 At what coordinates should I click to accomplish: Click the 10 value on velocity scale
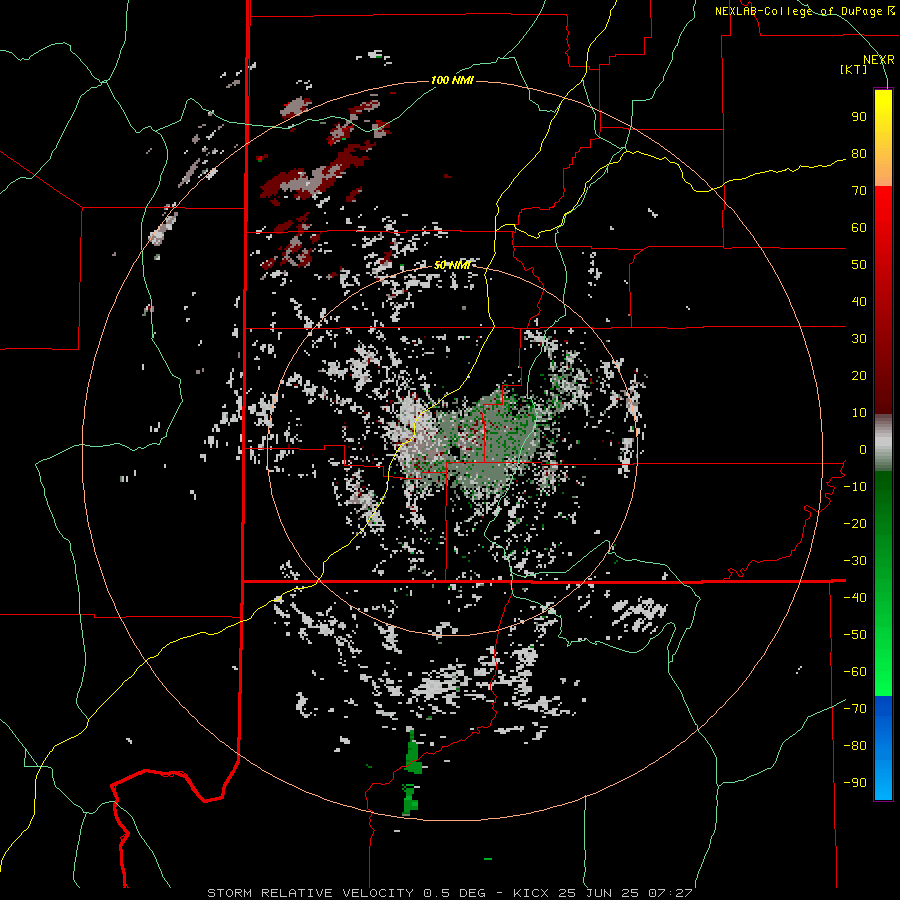[859, 413]
